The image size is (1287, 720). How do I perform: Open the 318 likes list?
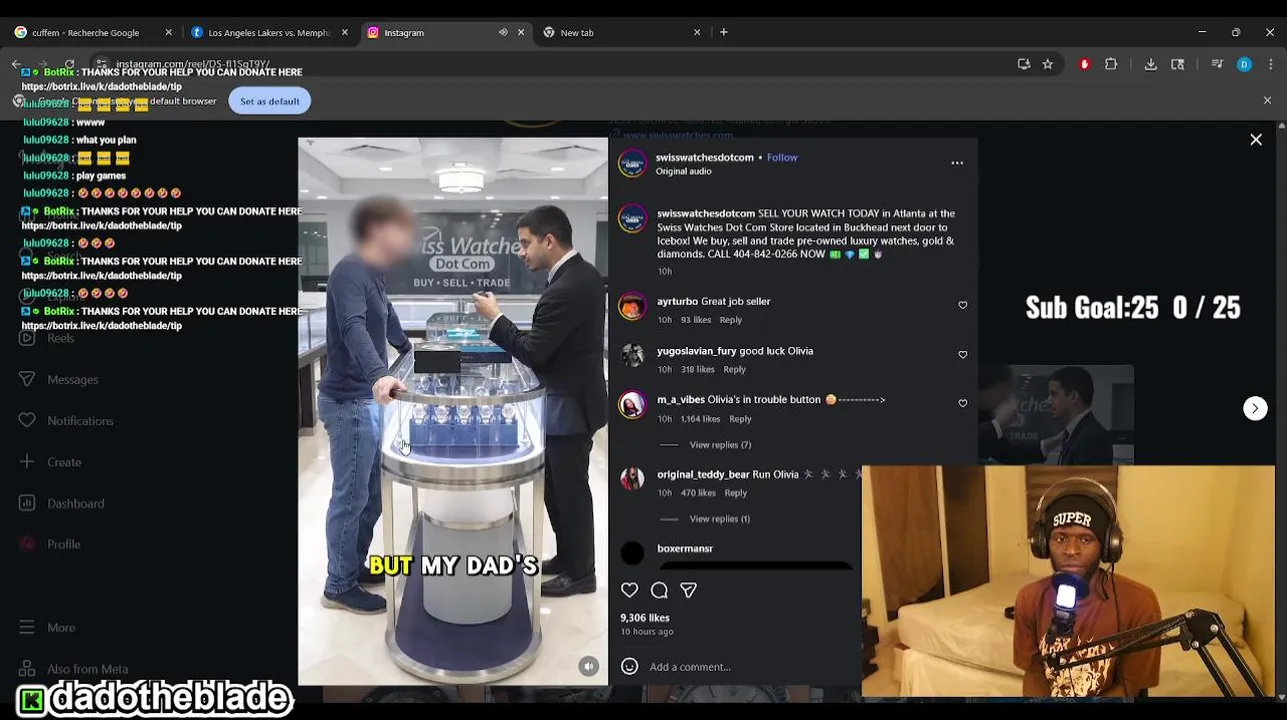coord(698,370)
